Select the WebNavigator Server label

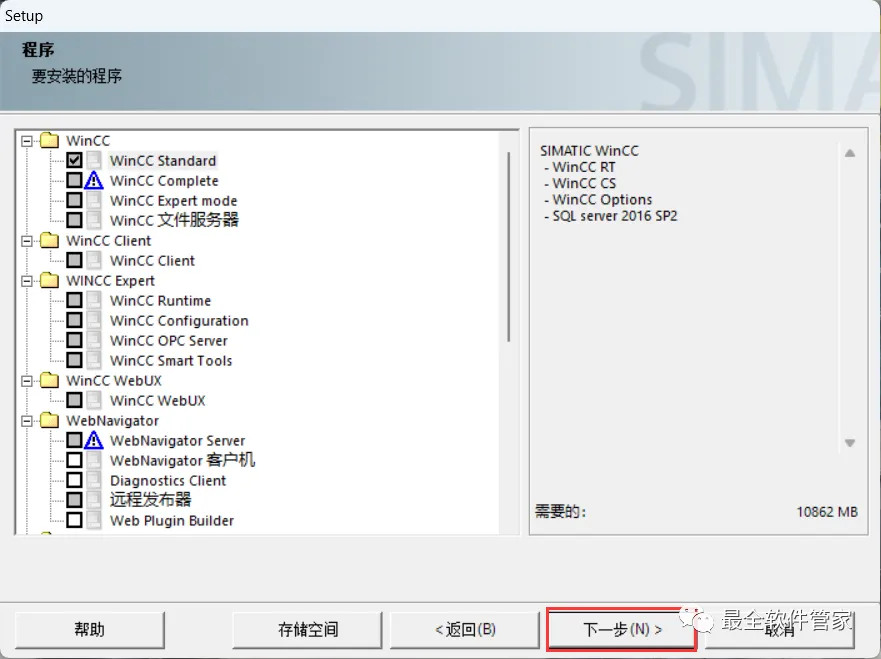pos(178,440)
